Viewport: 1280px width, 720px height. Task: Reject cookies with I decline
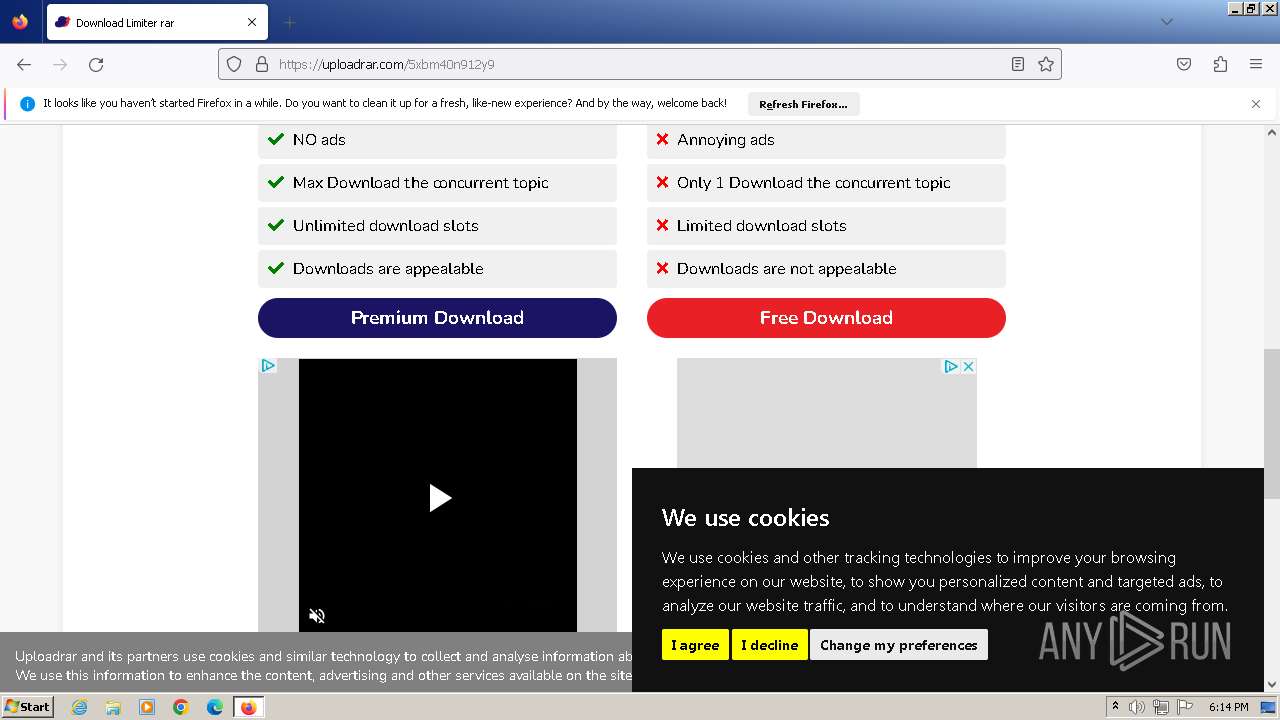[x=769, y=645]
